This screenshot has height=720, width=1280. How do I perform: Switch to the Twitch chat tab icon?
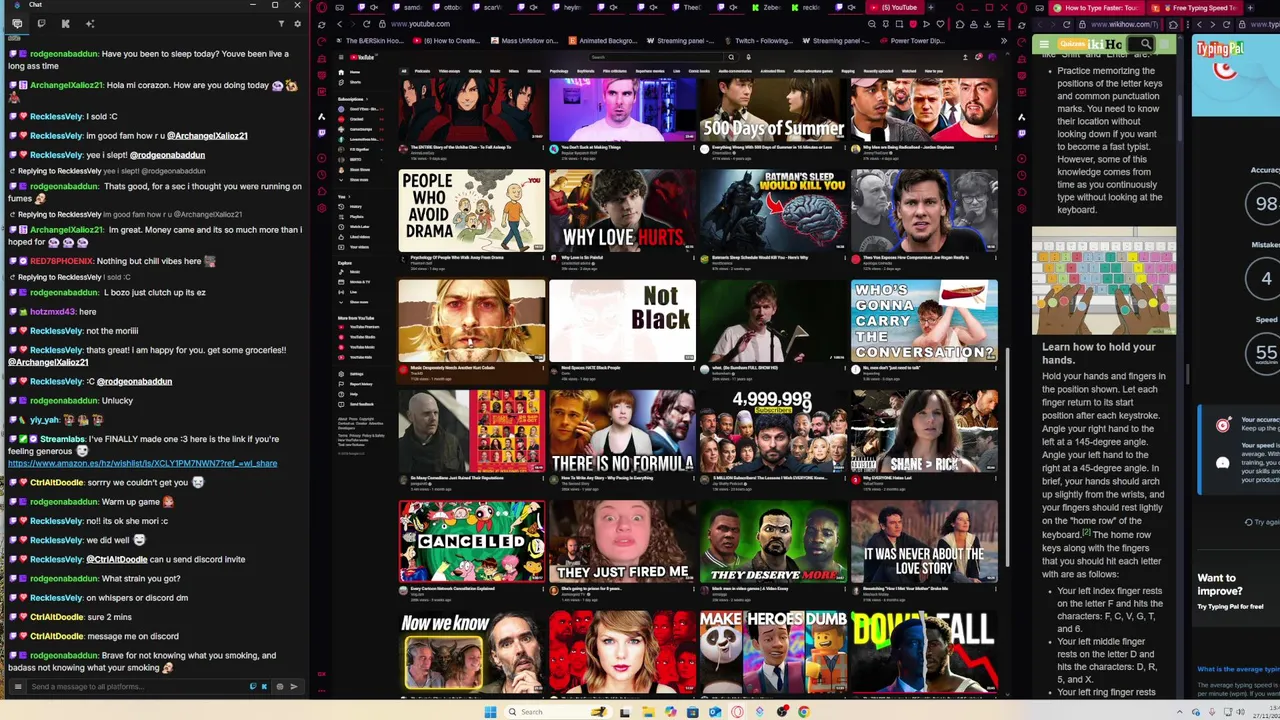coord(41,24)
